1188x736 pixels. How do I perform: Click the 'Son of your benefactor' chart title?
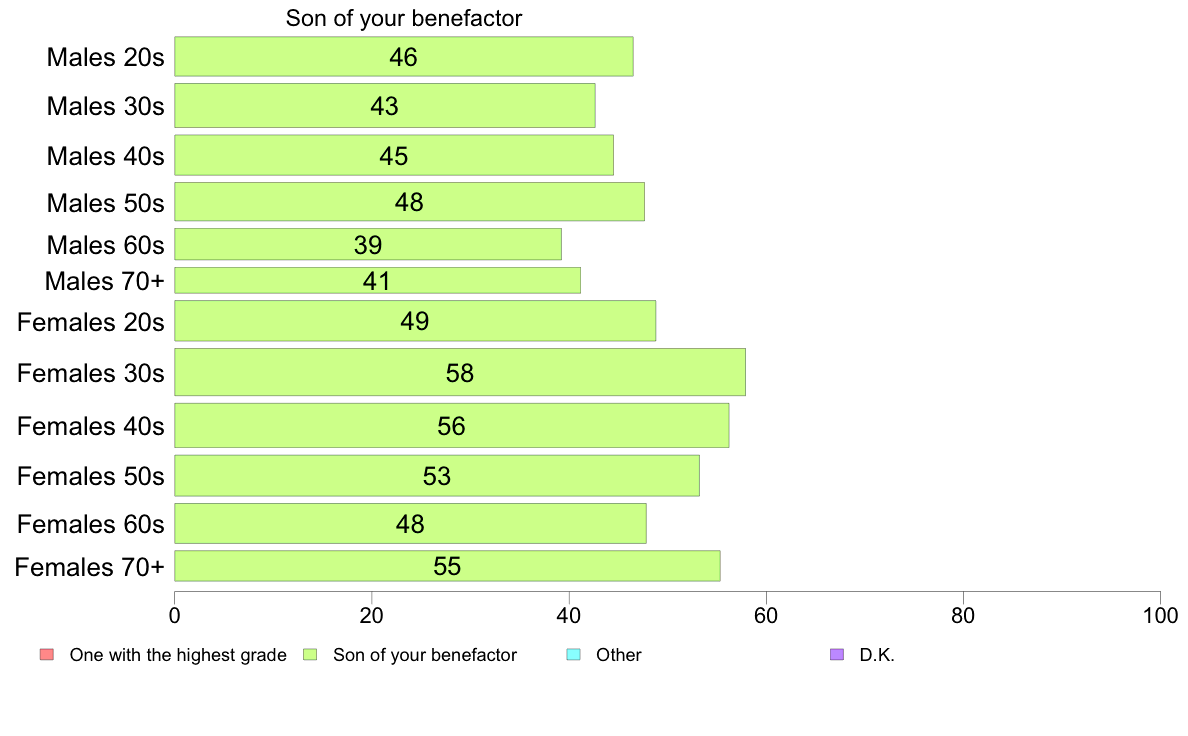click(x=404, y=18)
